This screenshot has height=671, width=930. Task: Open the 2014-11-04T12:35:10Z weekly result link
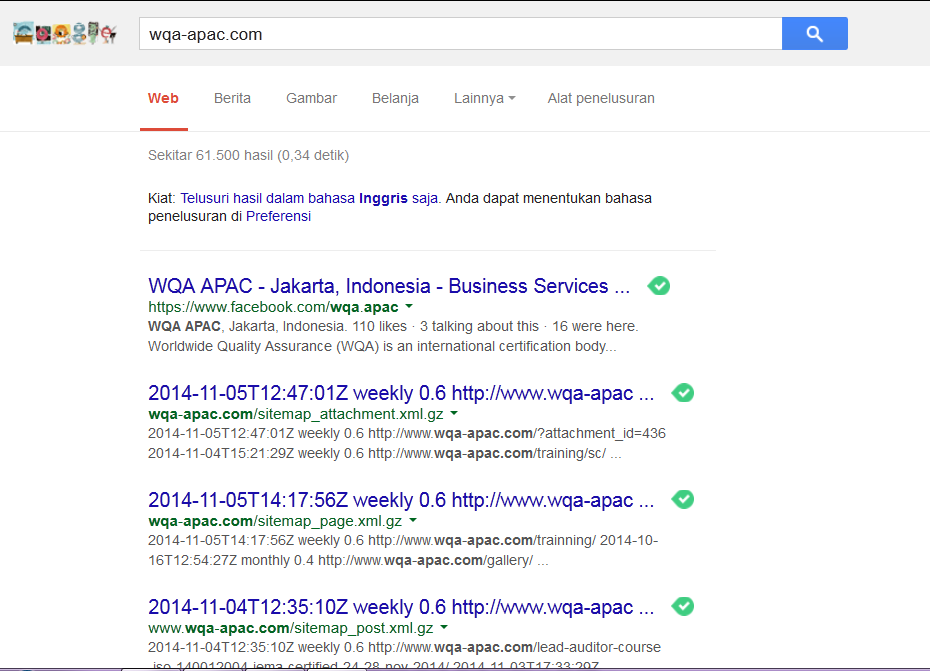coord(401,607)
